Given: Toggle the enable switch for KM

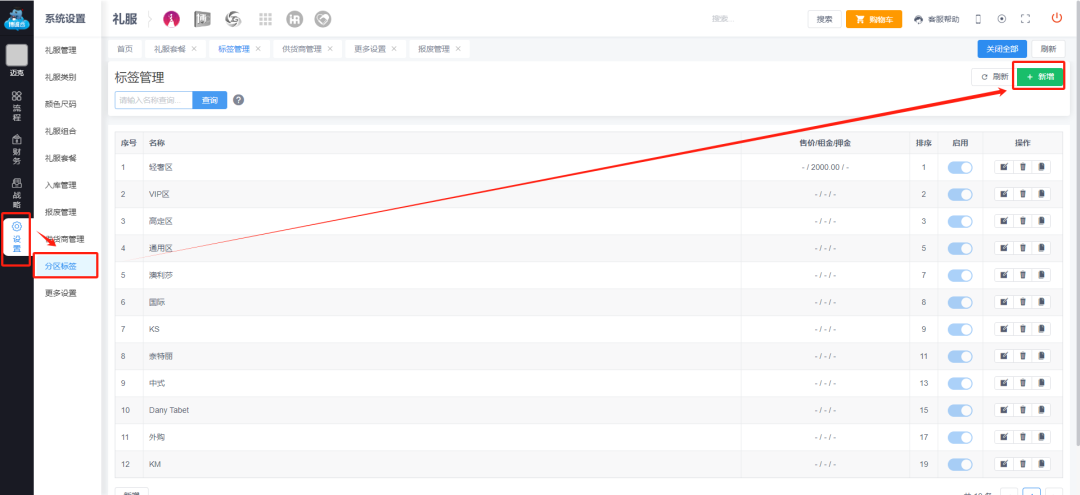Looking at the screenshot, I should coord(960,464).
